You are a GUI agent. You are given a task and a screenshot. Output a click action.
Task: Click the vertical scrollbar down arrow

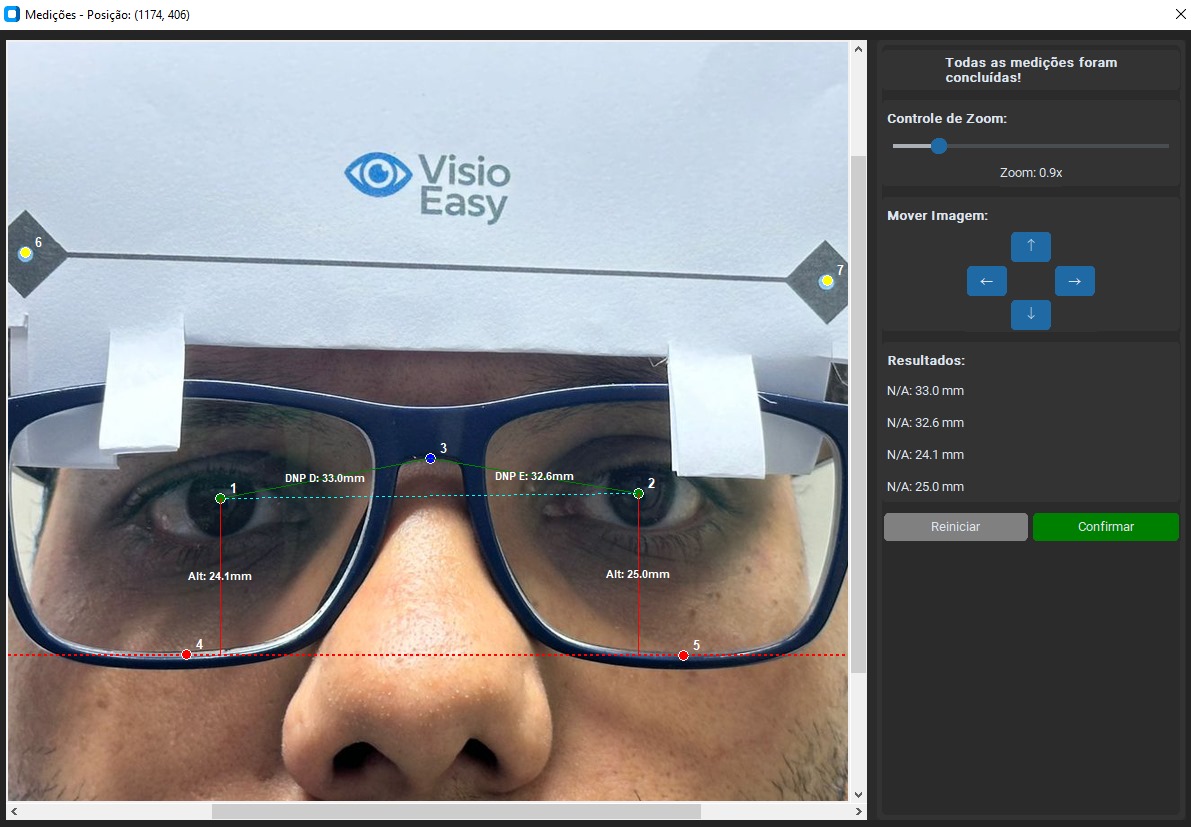tap(858, 794)
